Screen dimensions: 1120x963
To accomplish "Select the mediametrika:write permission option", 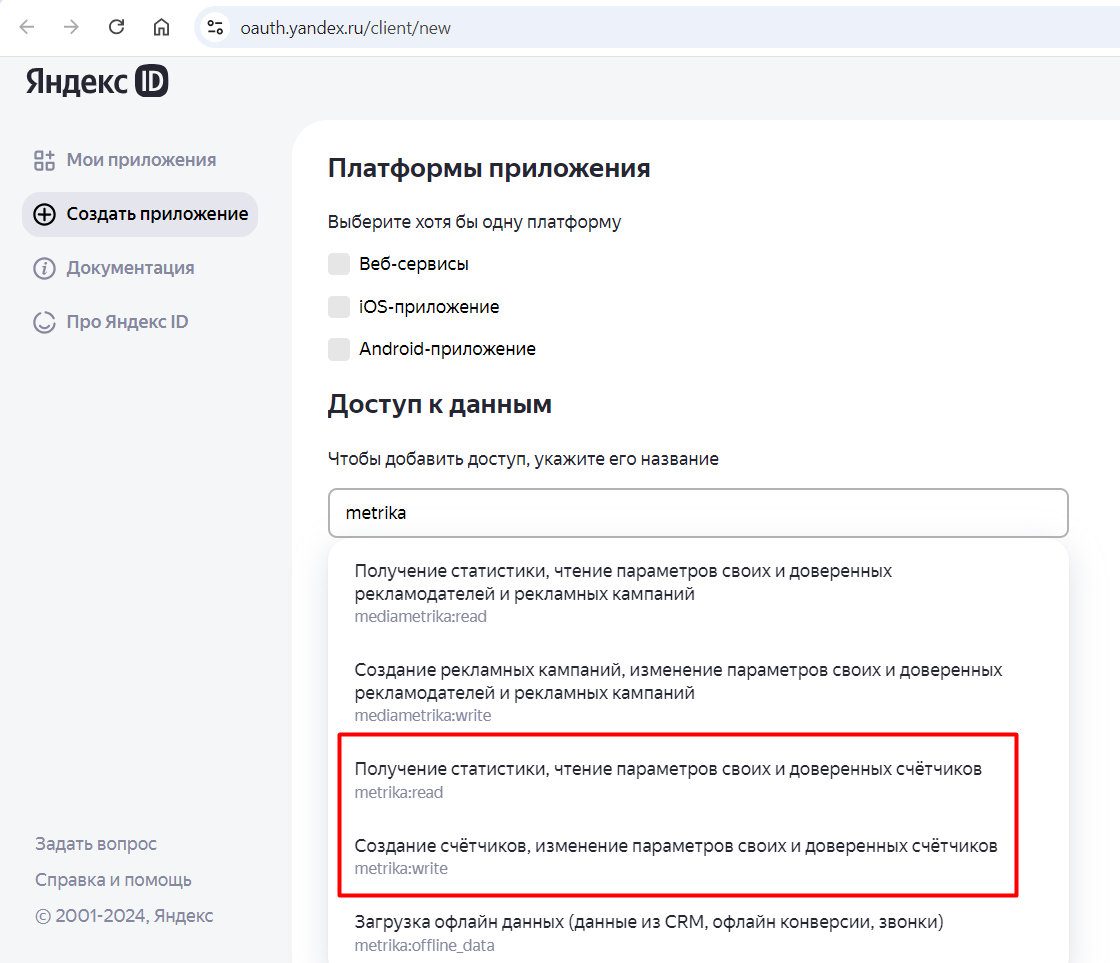I will (x=698, y=692).
